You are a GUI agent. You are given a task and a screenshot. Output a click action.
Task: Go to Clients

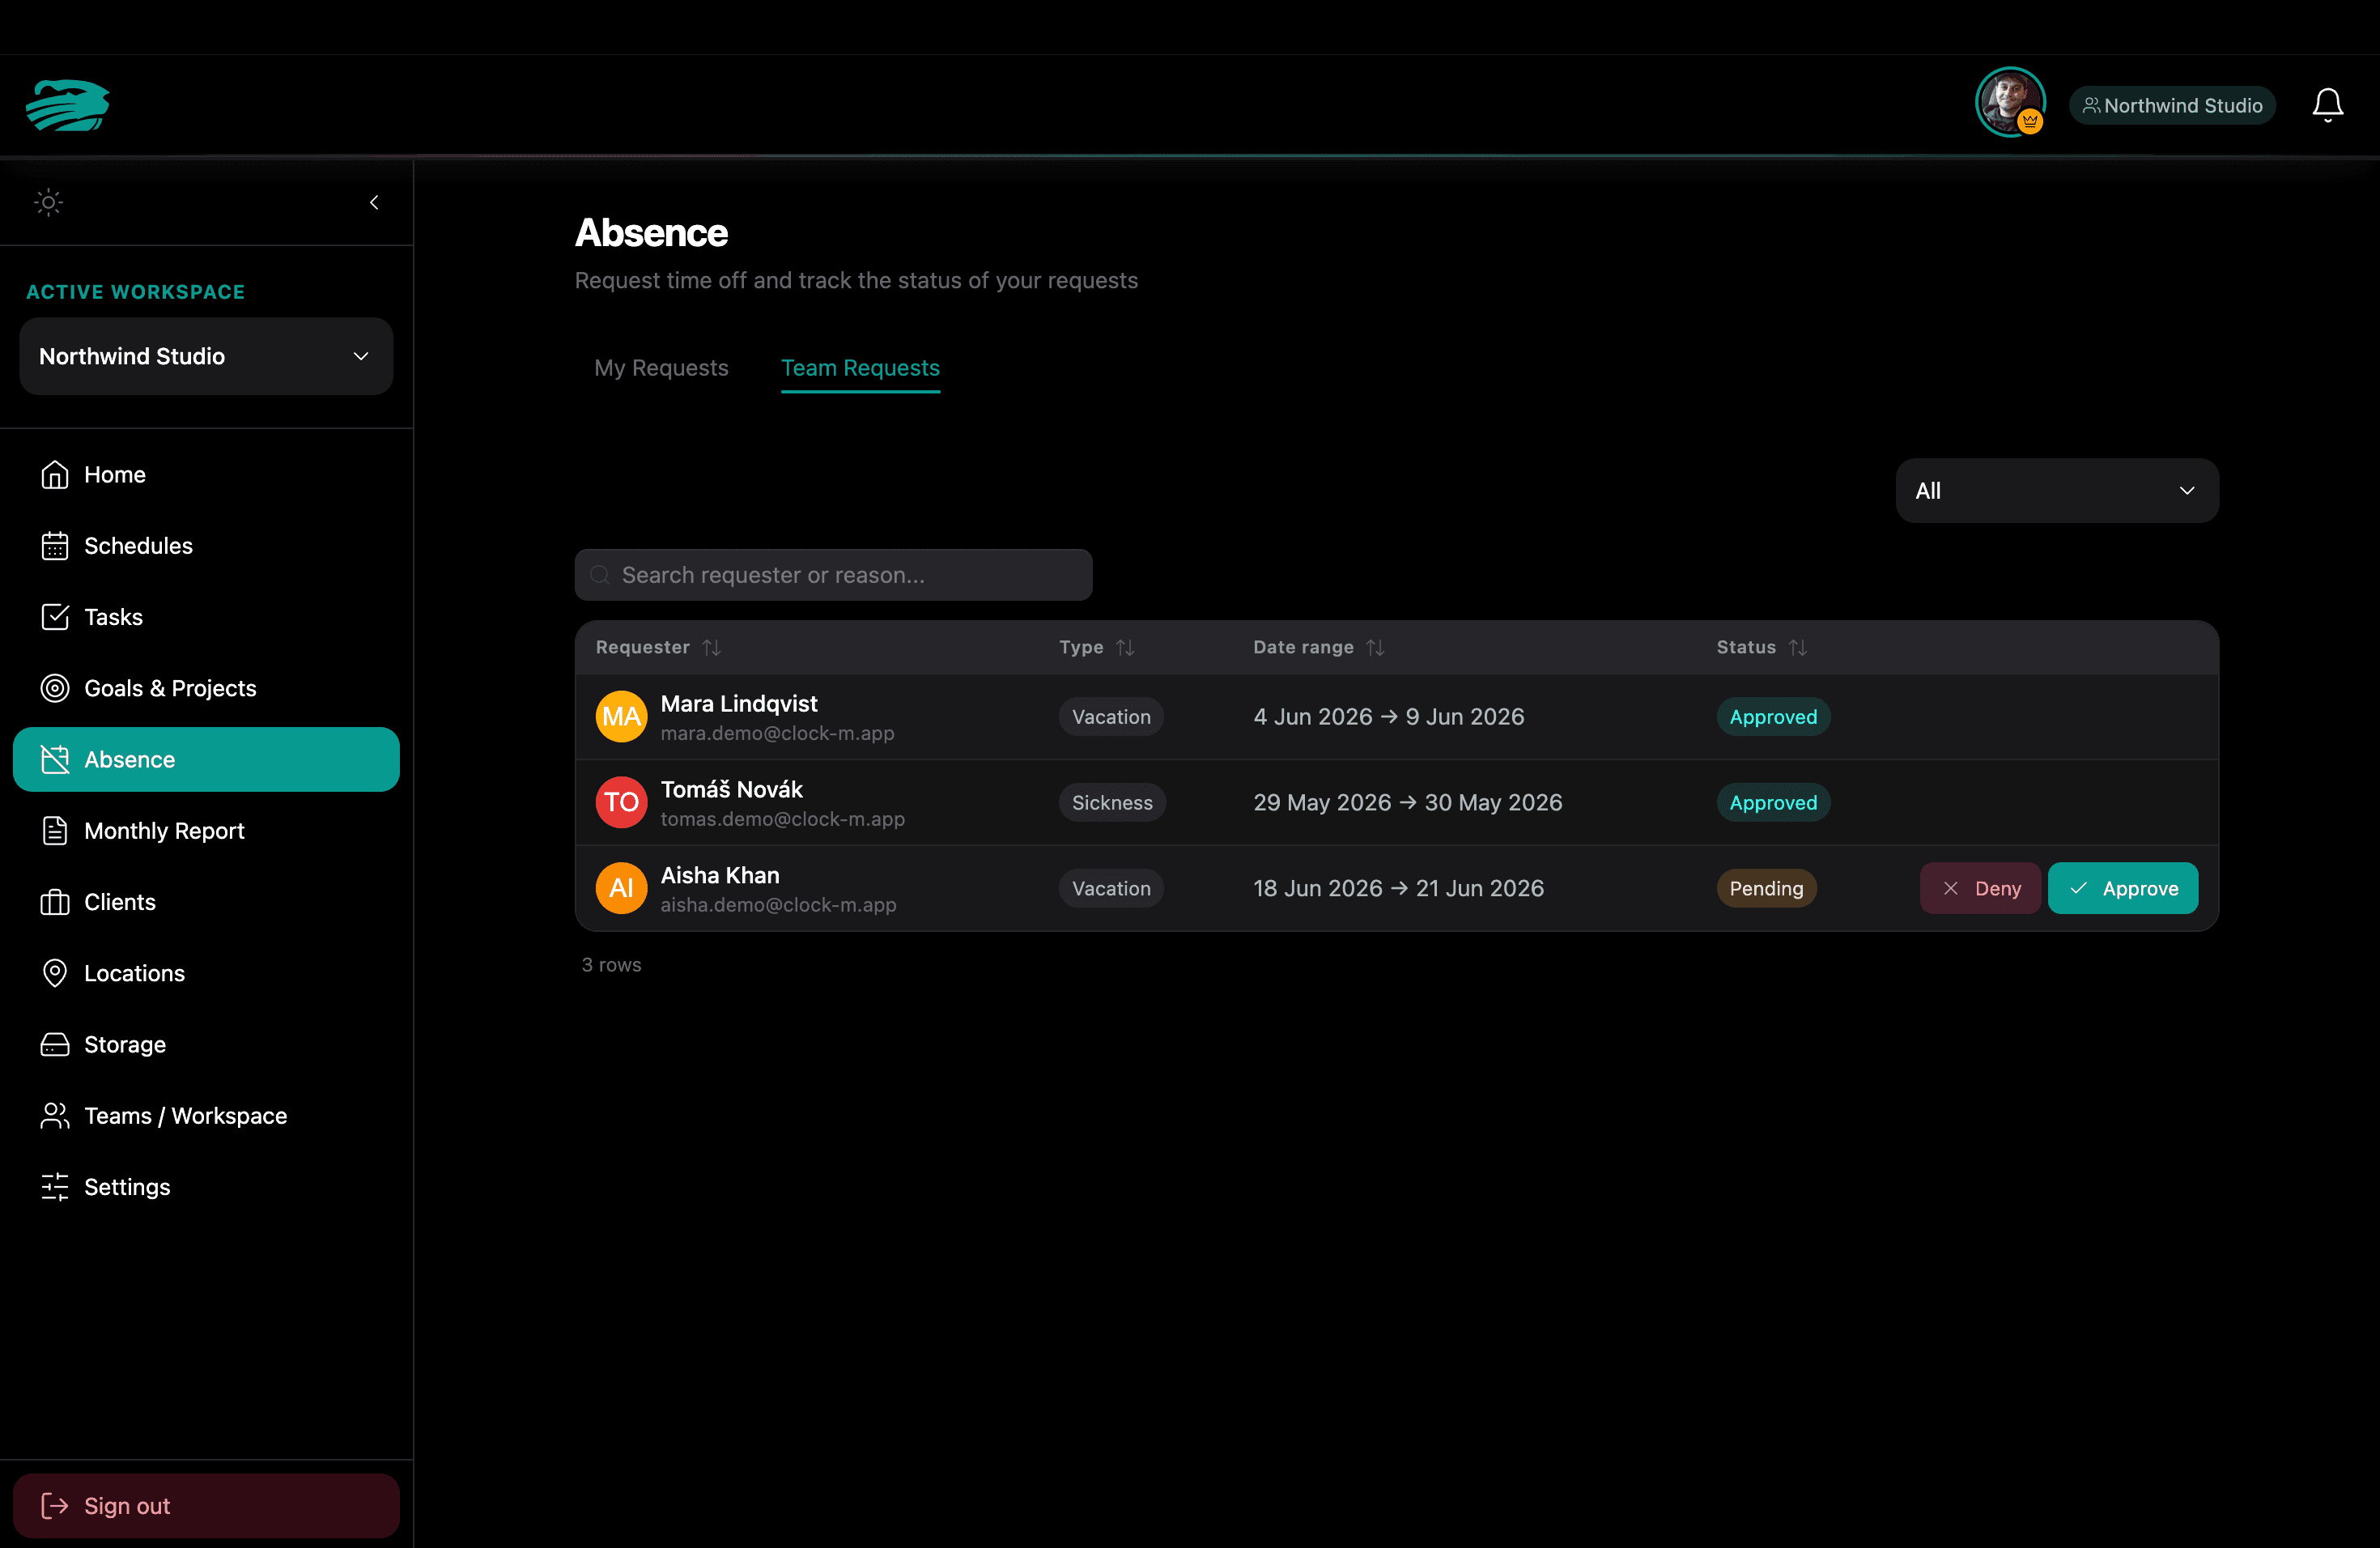point(206,902)
